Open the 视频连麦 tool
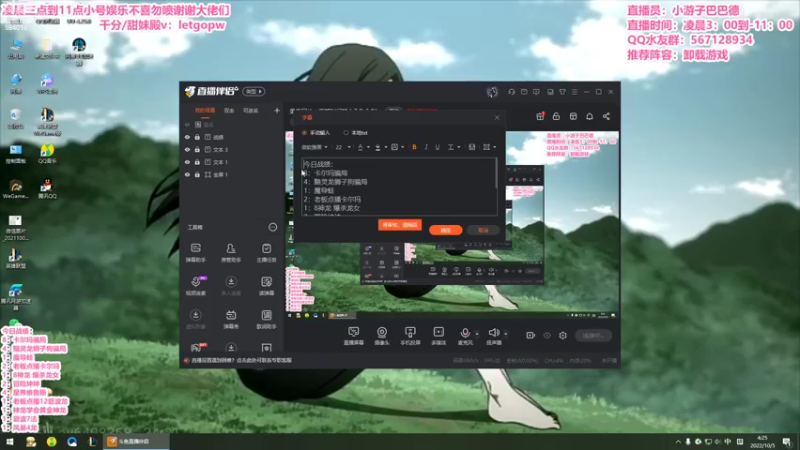Screen dimensions: 800x450 [x=195, y=286]
